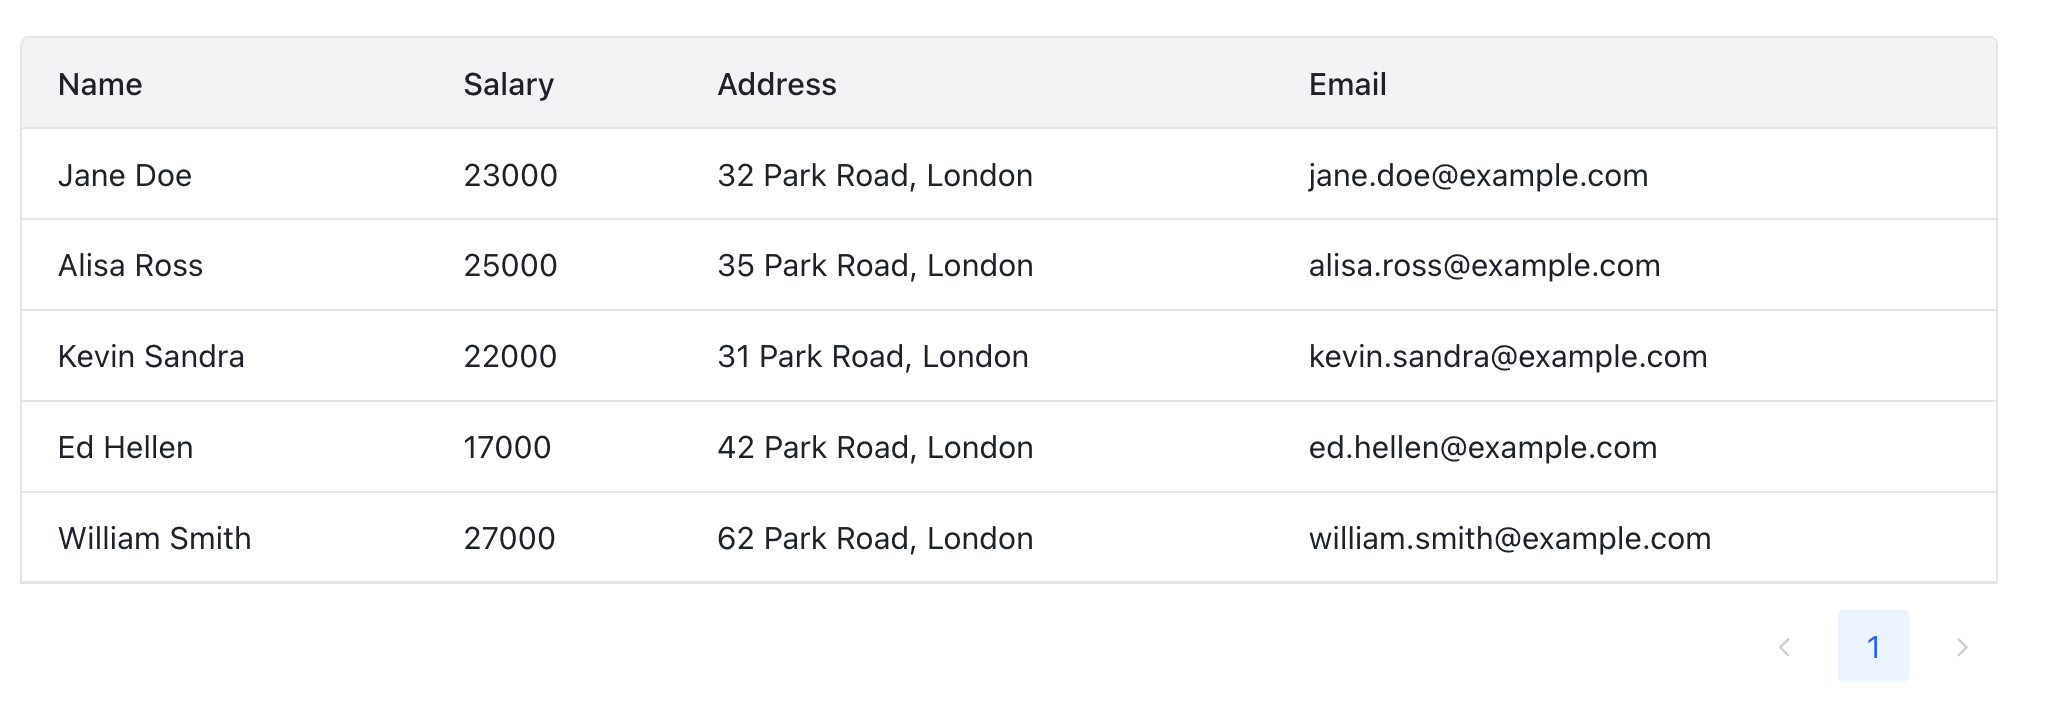
Task: Click salary value 17000
Action: point(507,447)
